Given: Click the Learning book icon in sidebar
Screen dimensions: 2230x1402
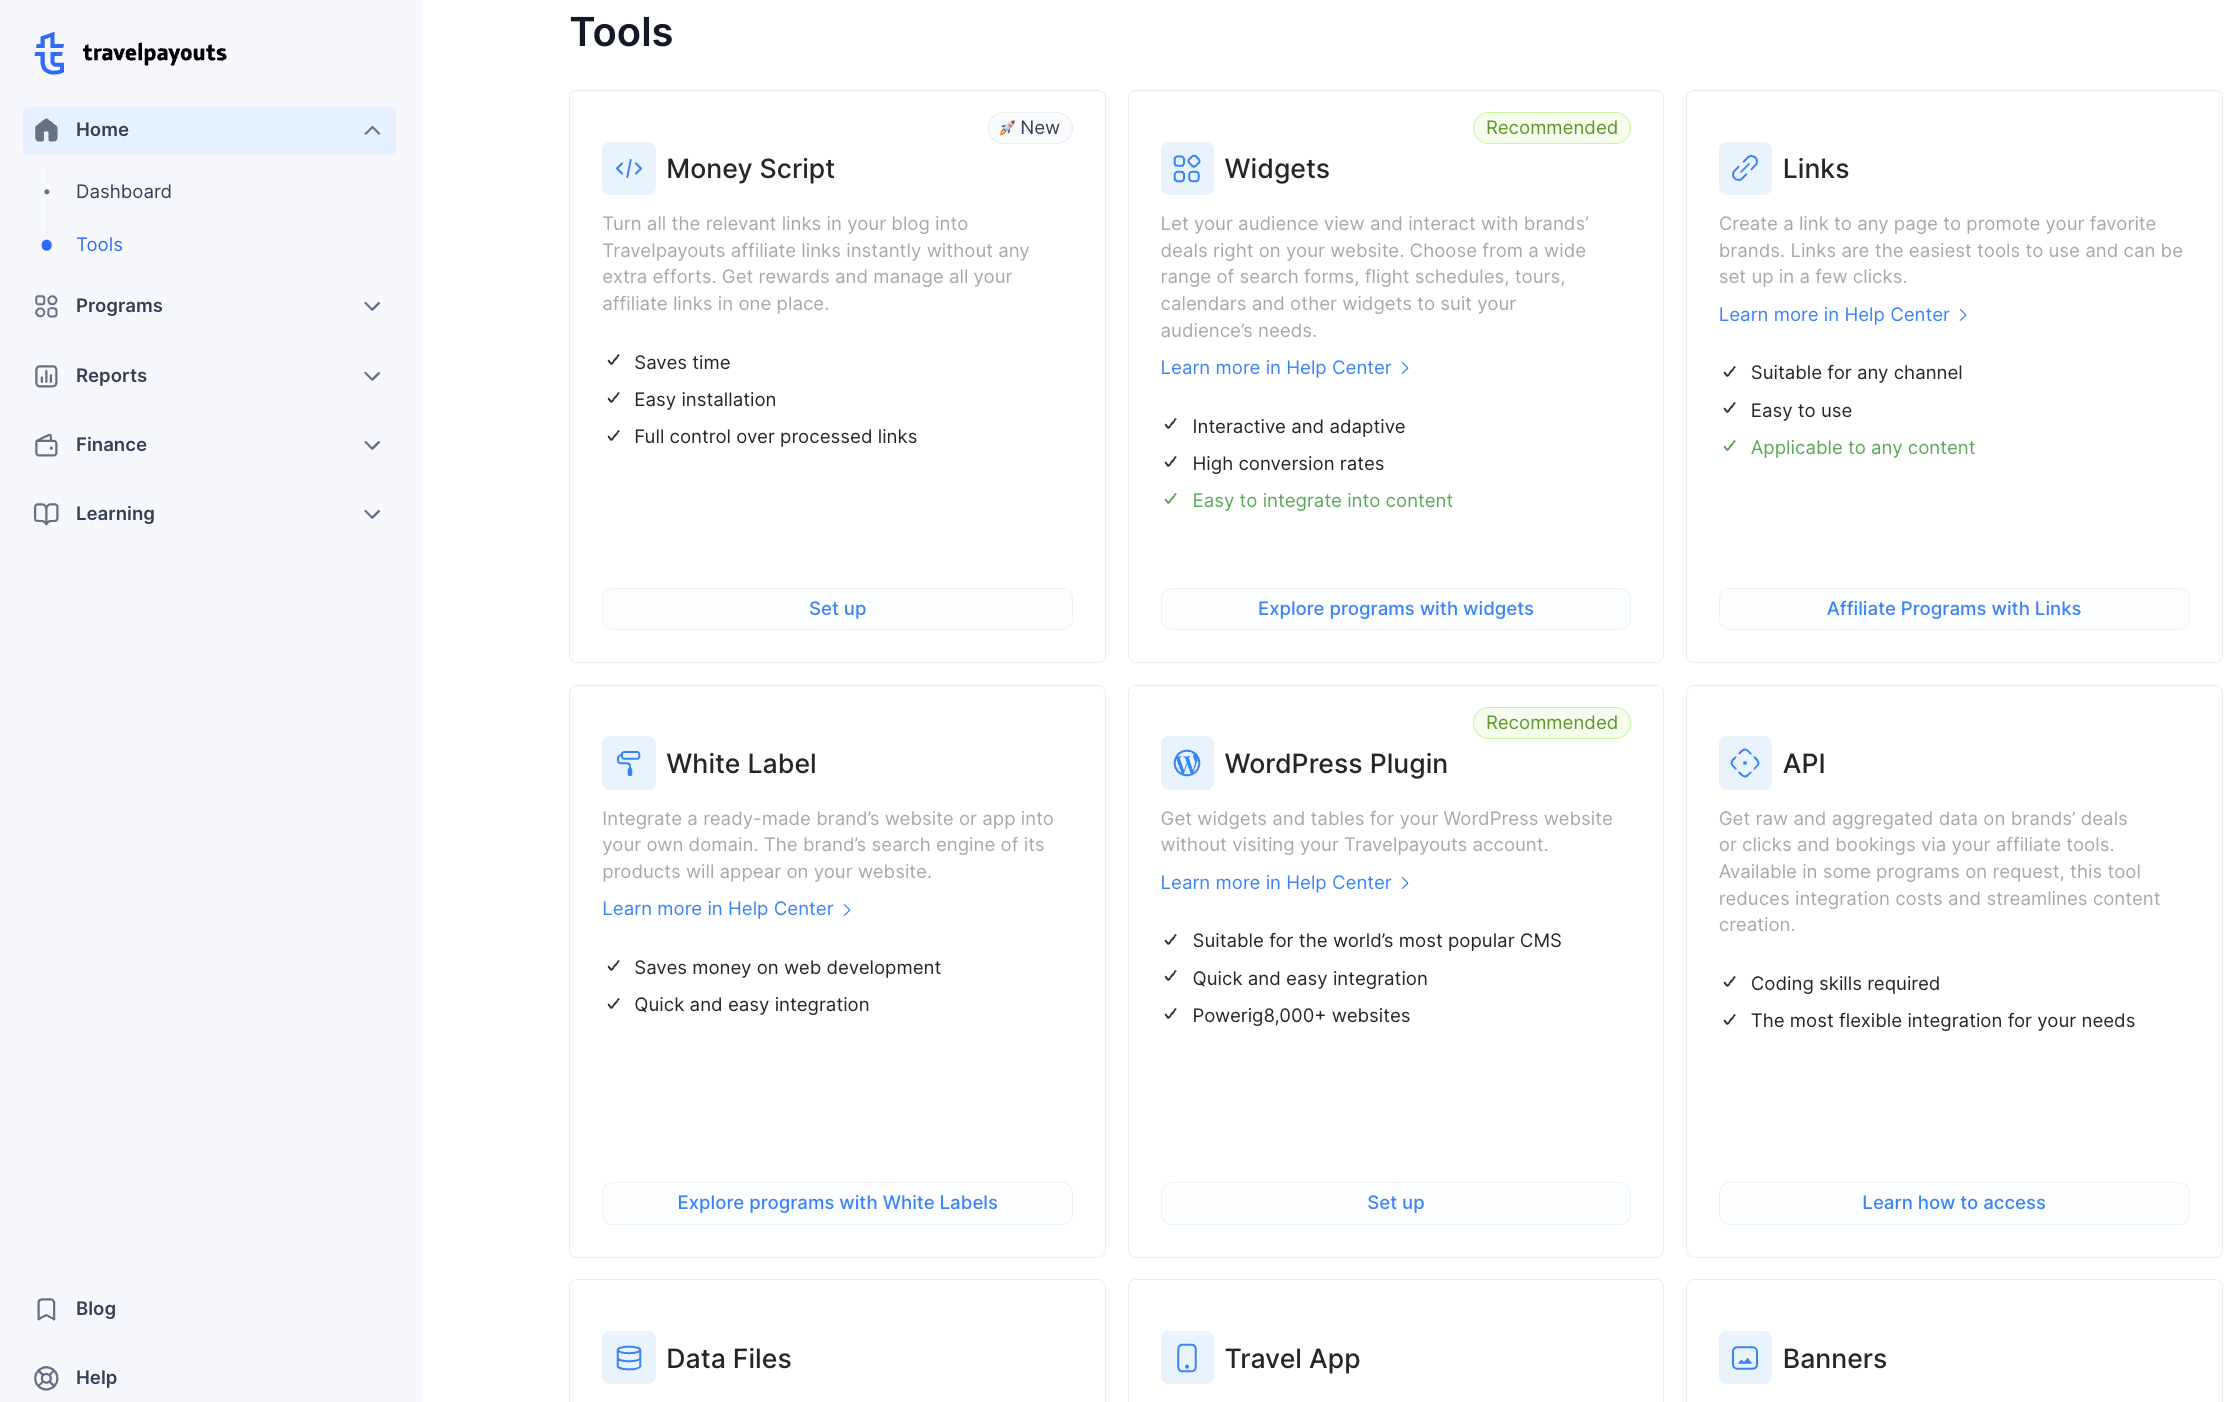Looking at the screenshot, I should [x=46, y=514].
